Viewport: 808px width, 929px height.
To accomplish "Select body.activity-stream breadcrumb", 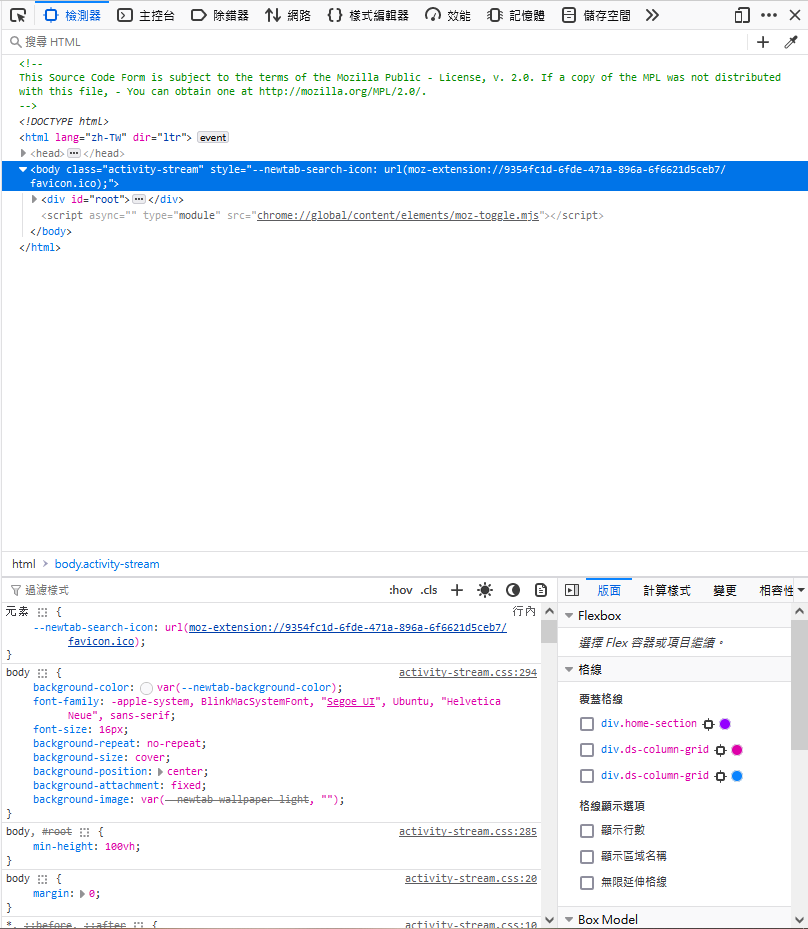I will 107,564.
